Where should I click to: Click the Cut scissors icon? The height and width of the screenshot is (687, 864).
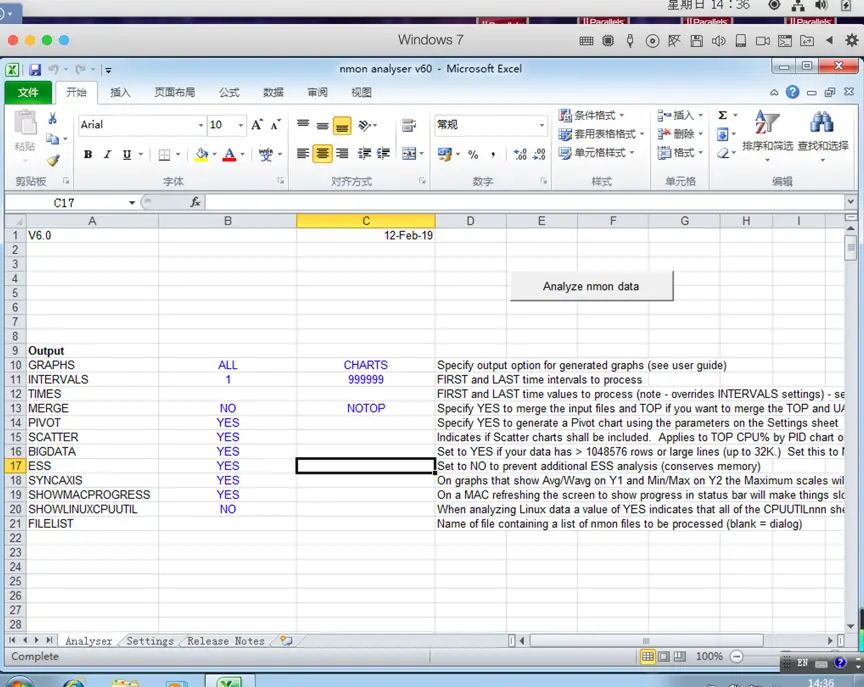click(52, 118)
